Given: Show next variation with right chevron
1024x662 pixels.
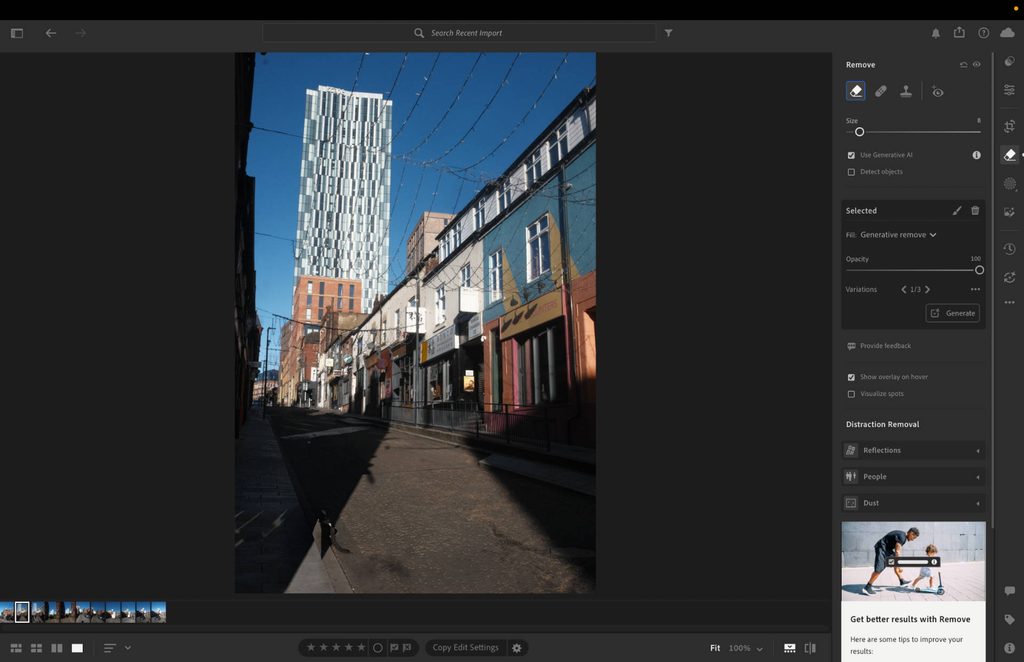Looking at the screenshot, I should coord(927,289).
